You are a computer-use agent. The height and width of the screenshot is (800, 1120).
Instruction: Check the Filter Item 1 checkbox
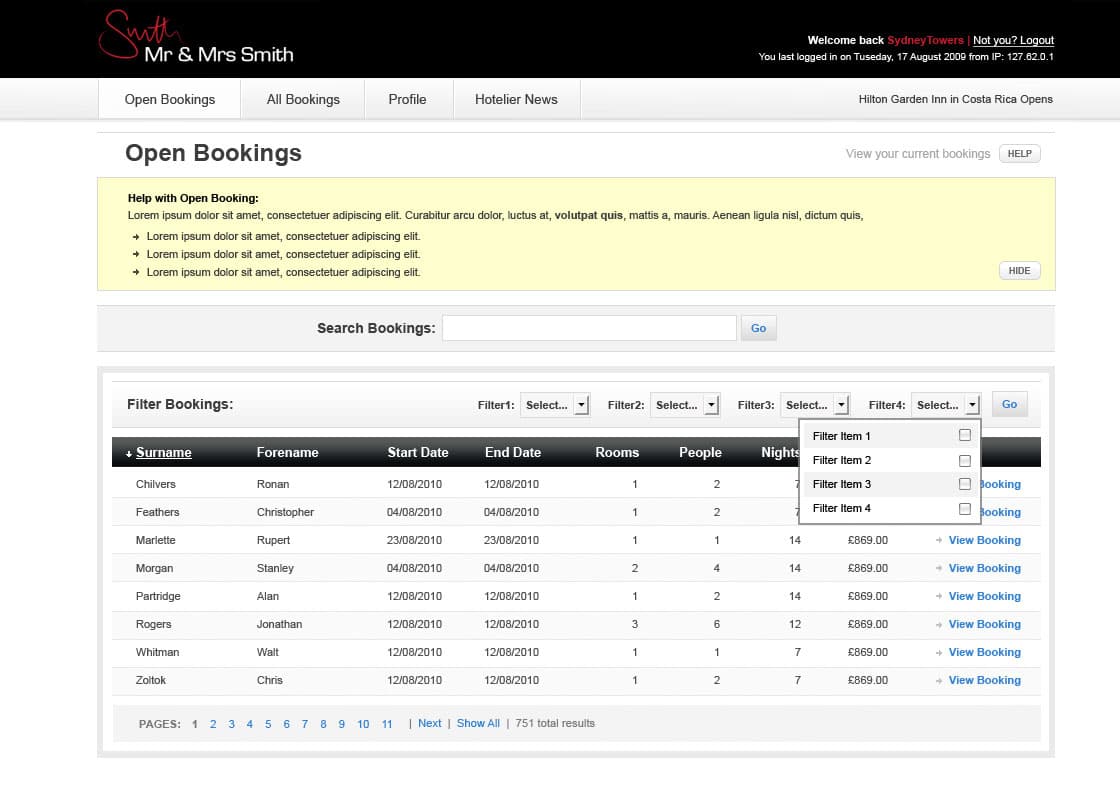pyautogui.click(x=964, y=436)
